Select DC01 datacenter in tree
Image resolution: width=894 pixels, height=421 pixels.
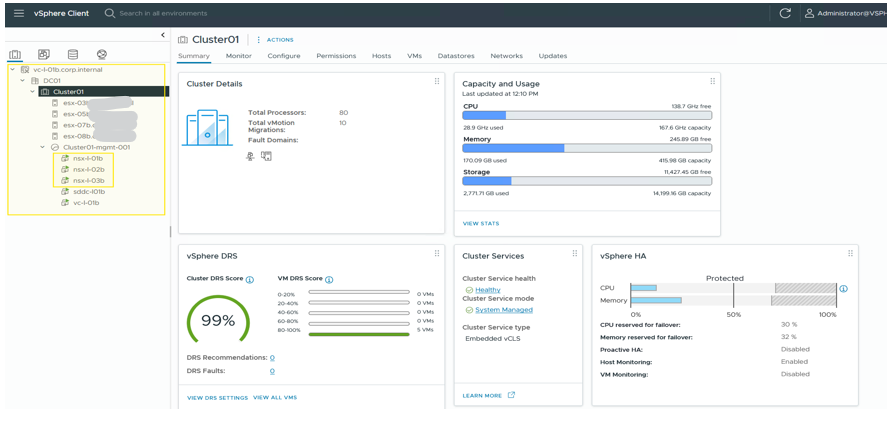click(x=52, y=80)
